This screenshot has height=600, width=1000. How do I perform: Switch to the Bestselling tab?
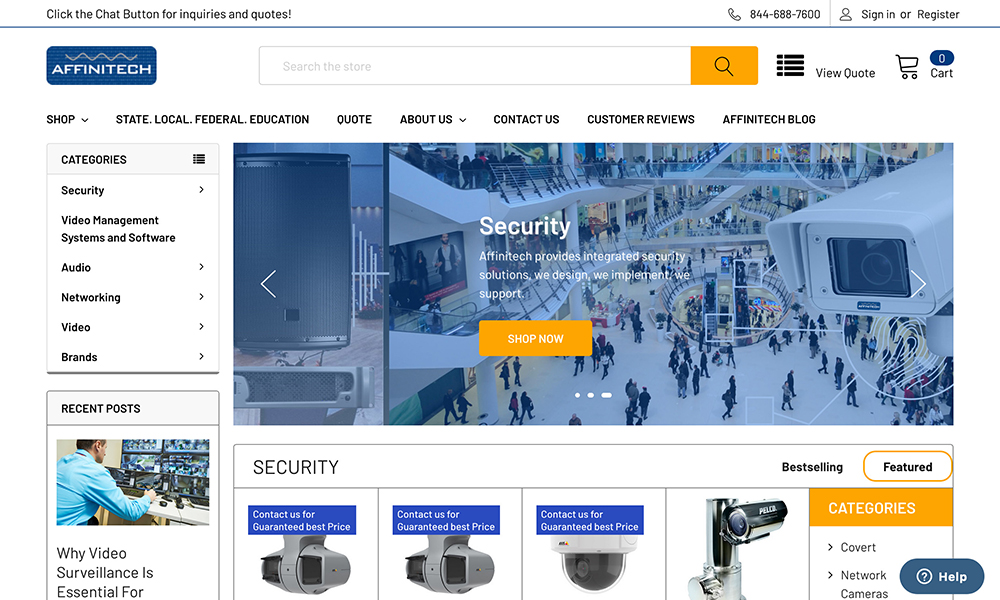click(x=812, y=467)
